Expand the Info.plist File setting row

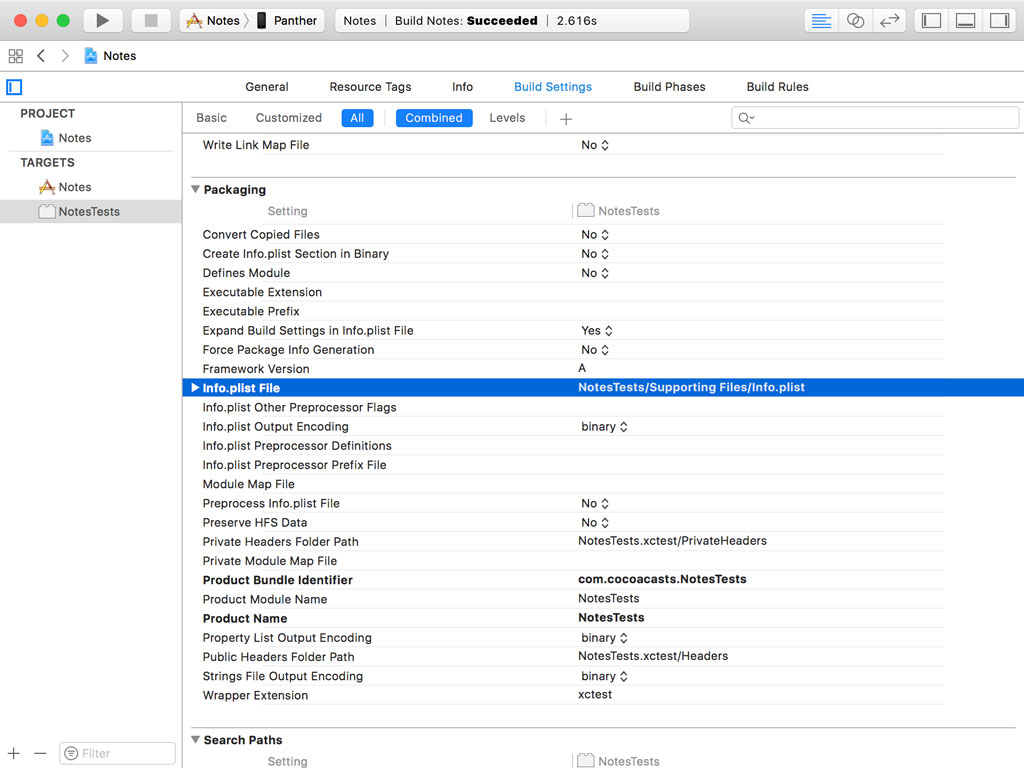(x=195, y=388)
